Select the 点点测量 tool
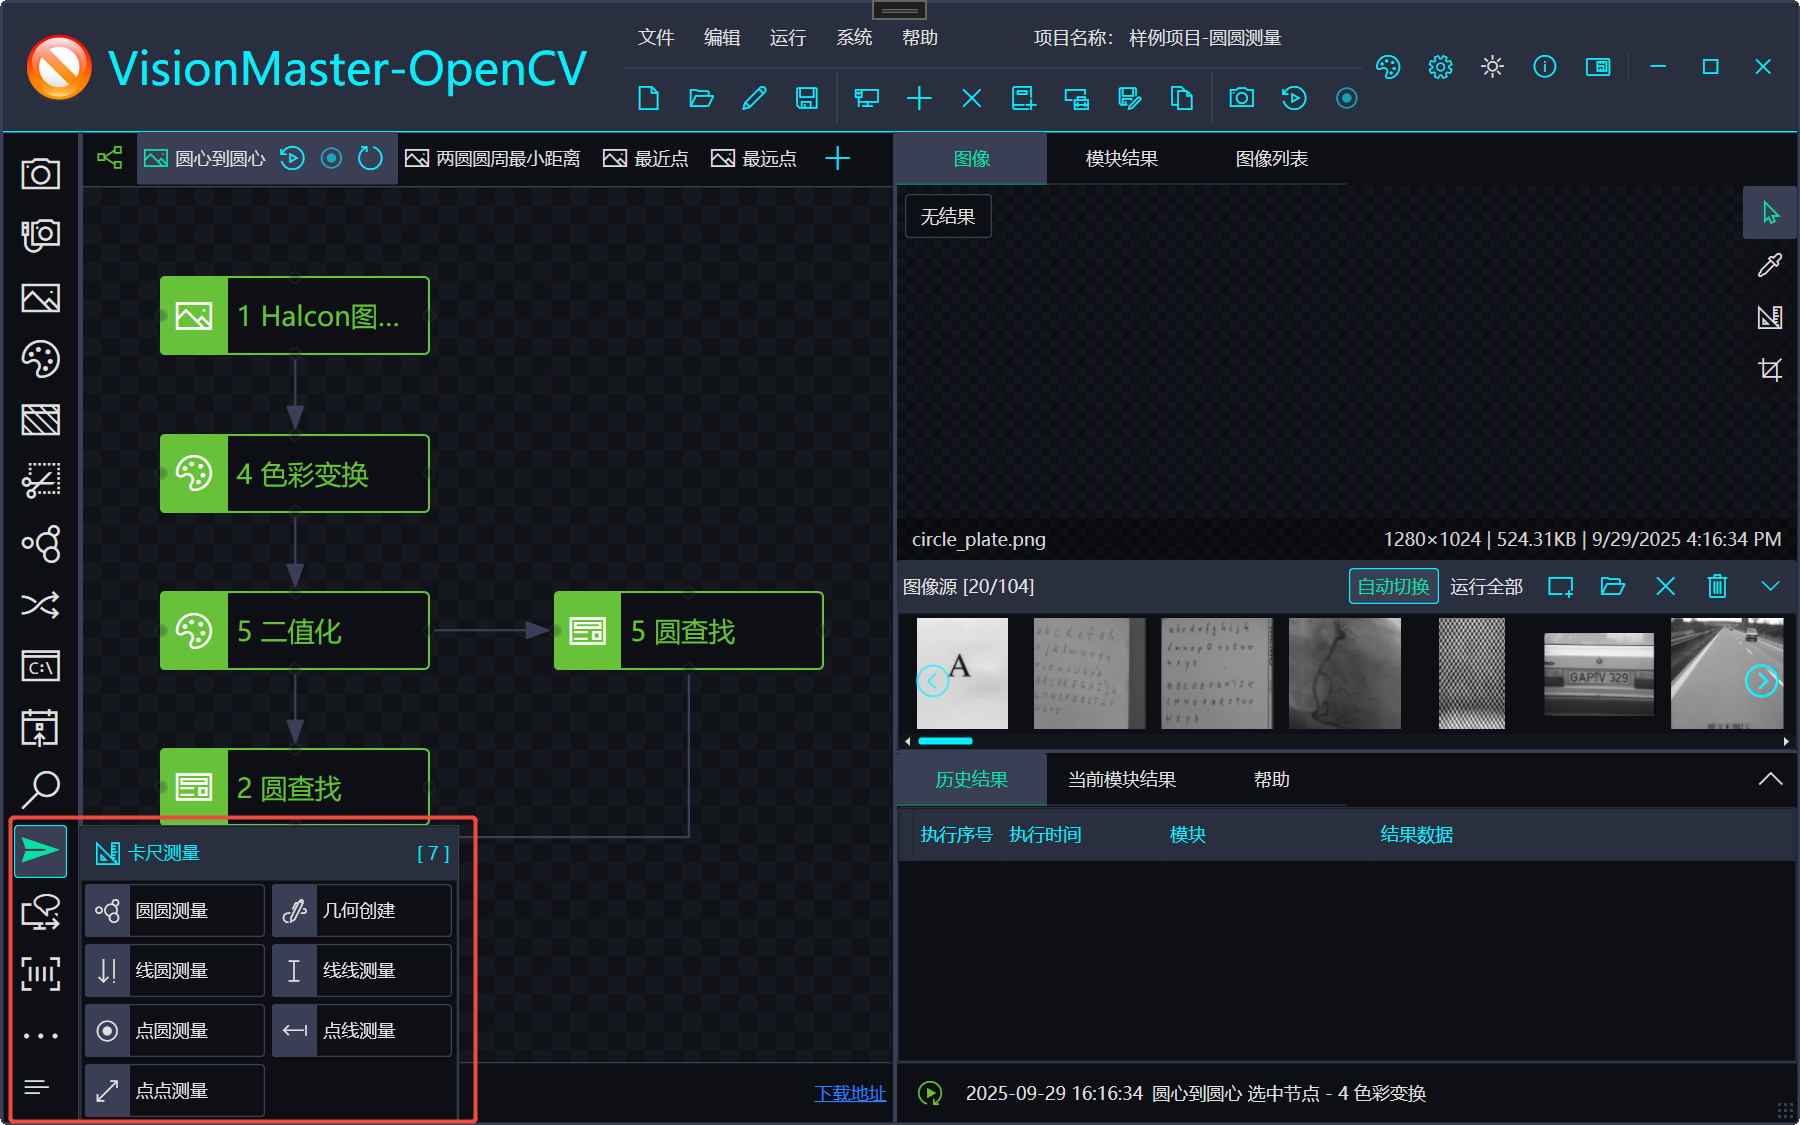 click(x=175, y=1091)
